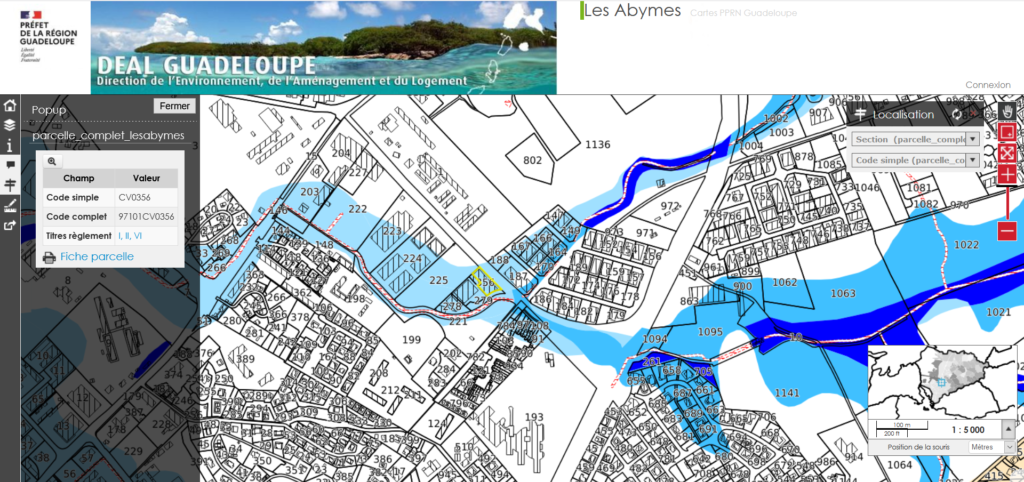
Task: Click the zoom slider bar between plus and minus
Action: (1006, 202)
